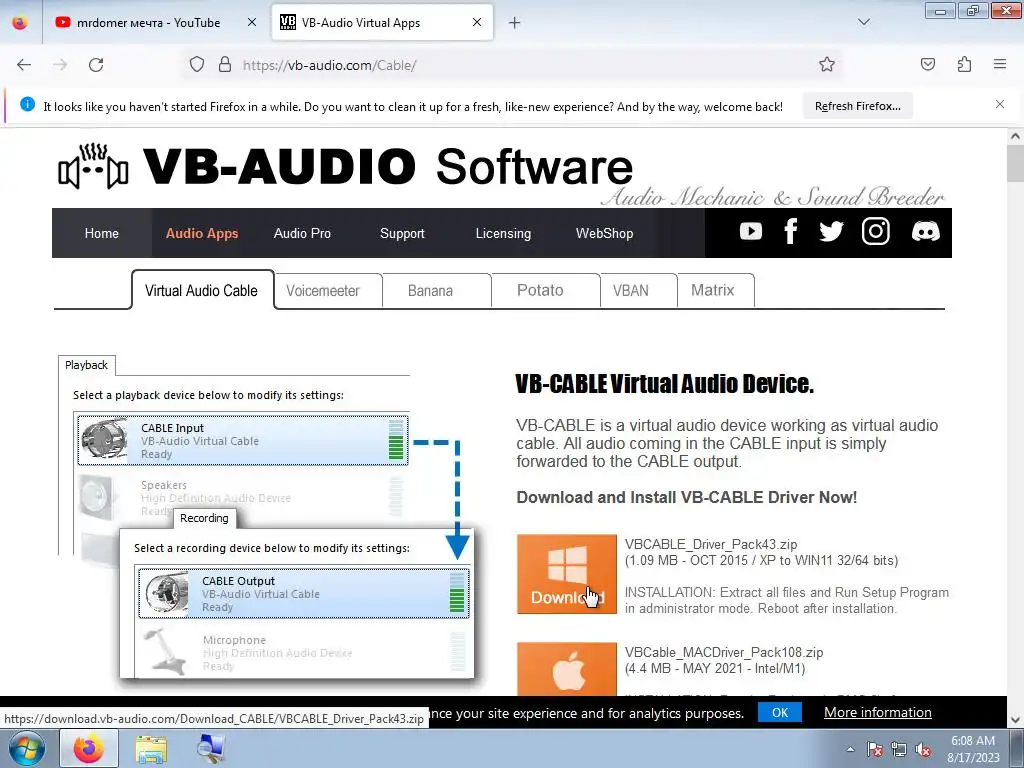Open the WebShop navigation item
Image resolution: width=1024 pixels, height=768 pixels.
click(605, 233)
